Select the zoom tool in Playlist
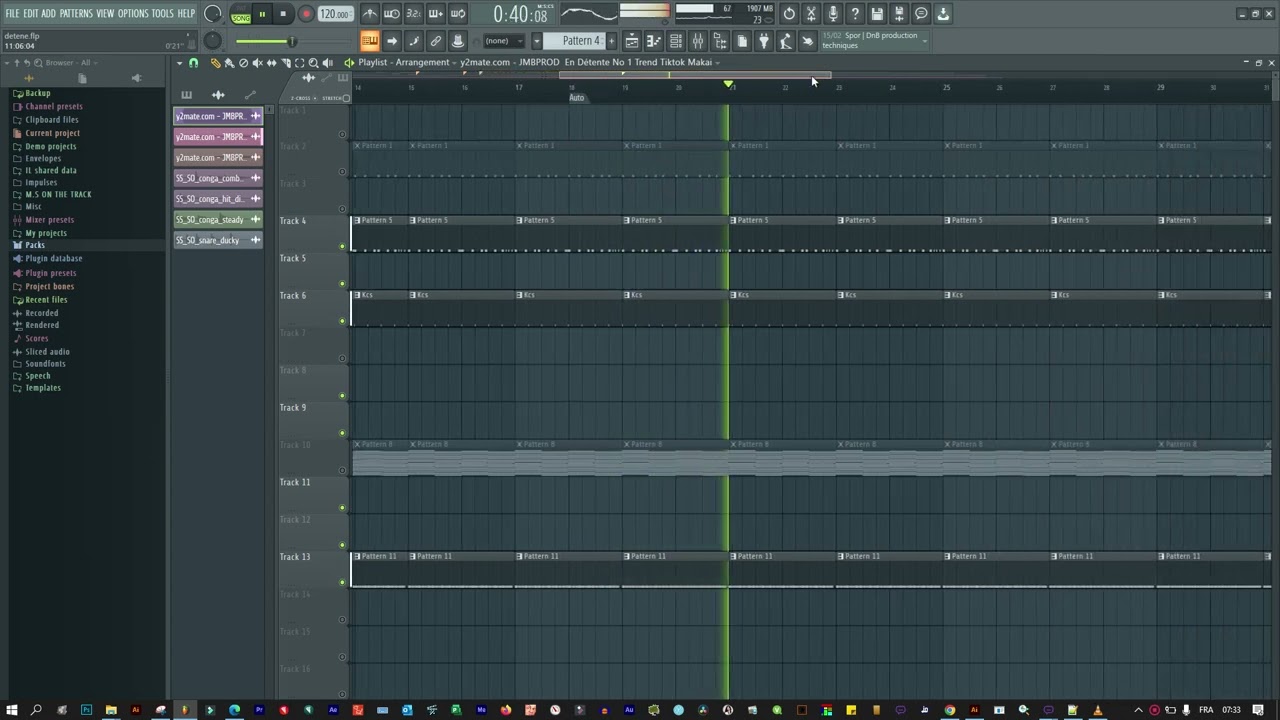 coord(313,63)
